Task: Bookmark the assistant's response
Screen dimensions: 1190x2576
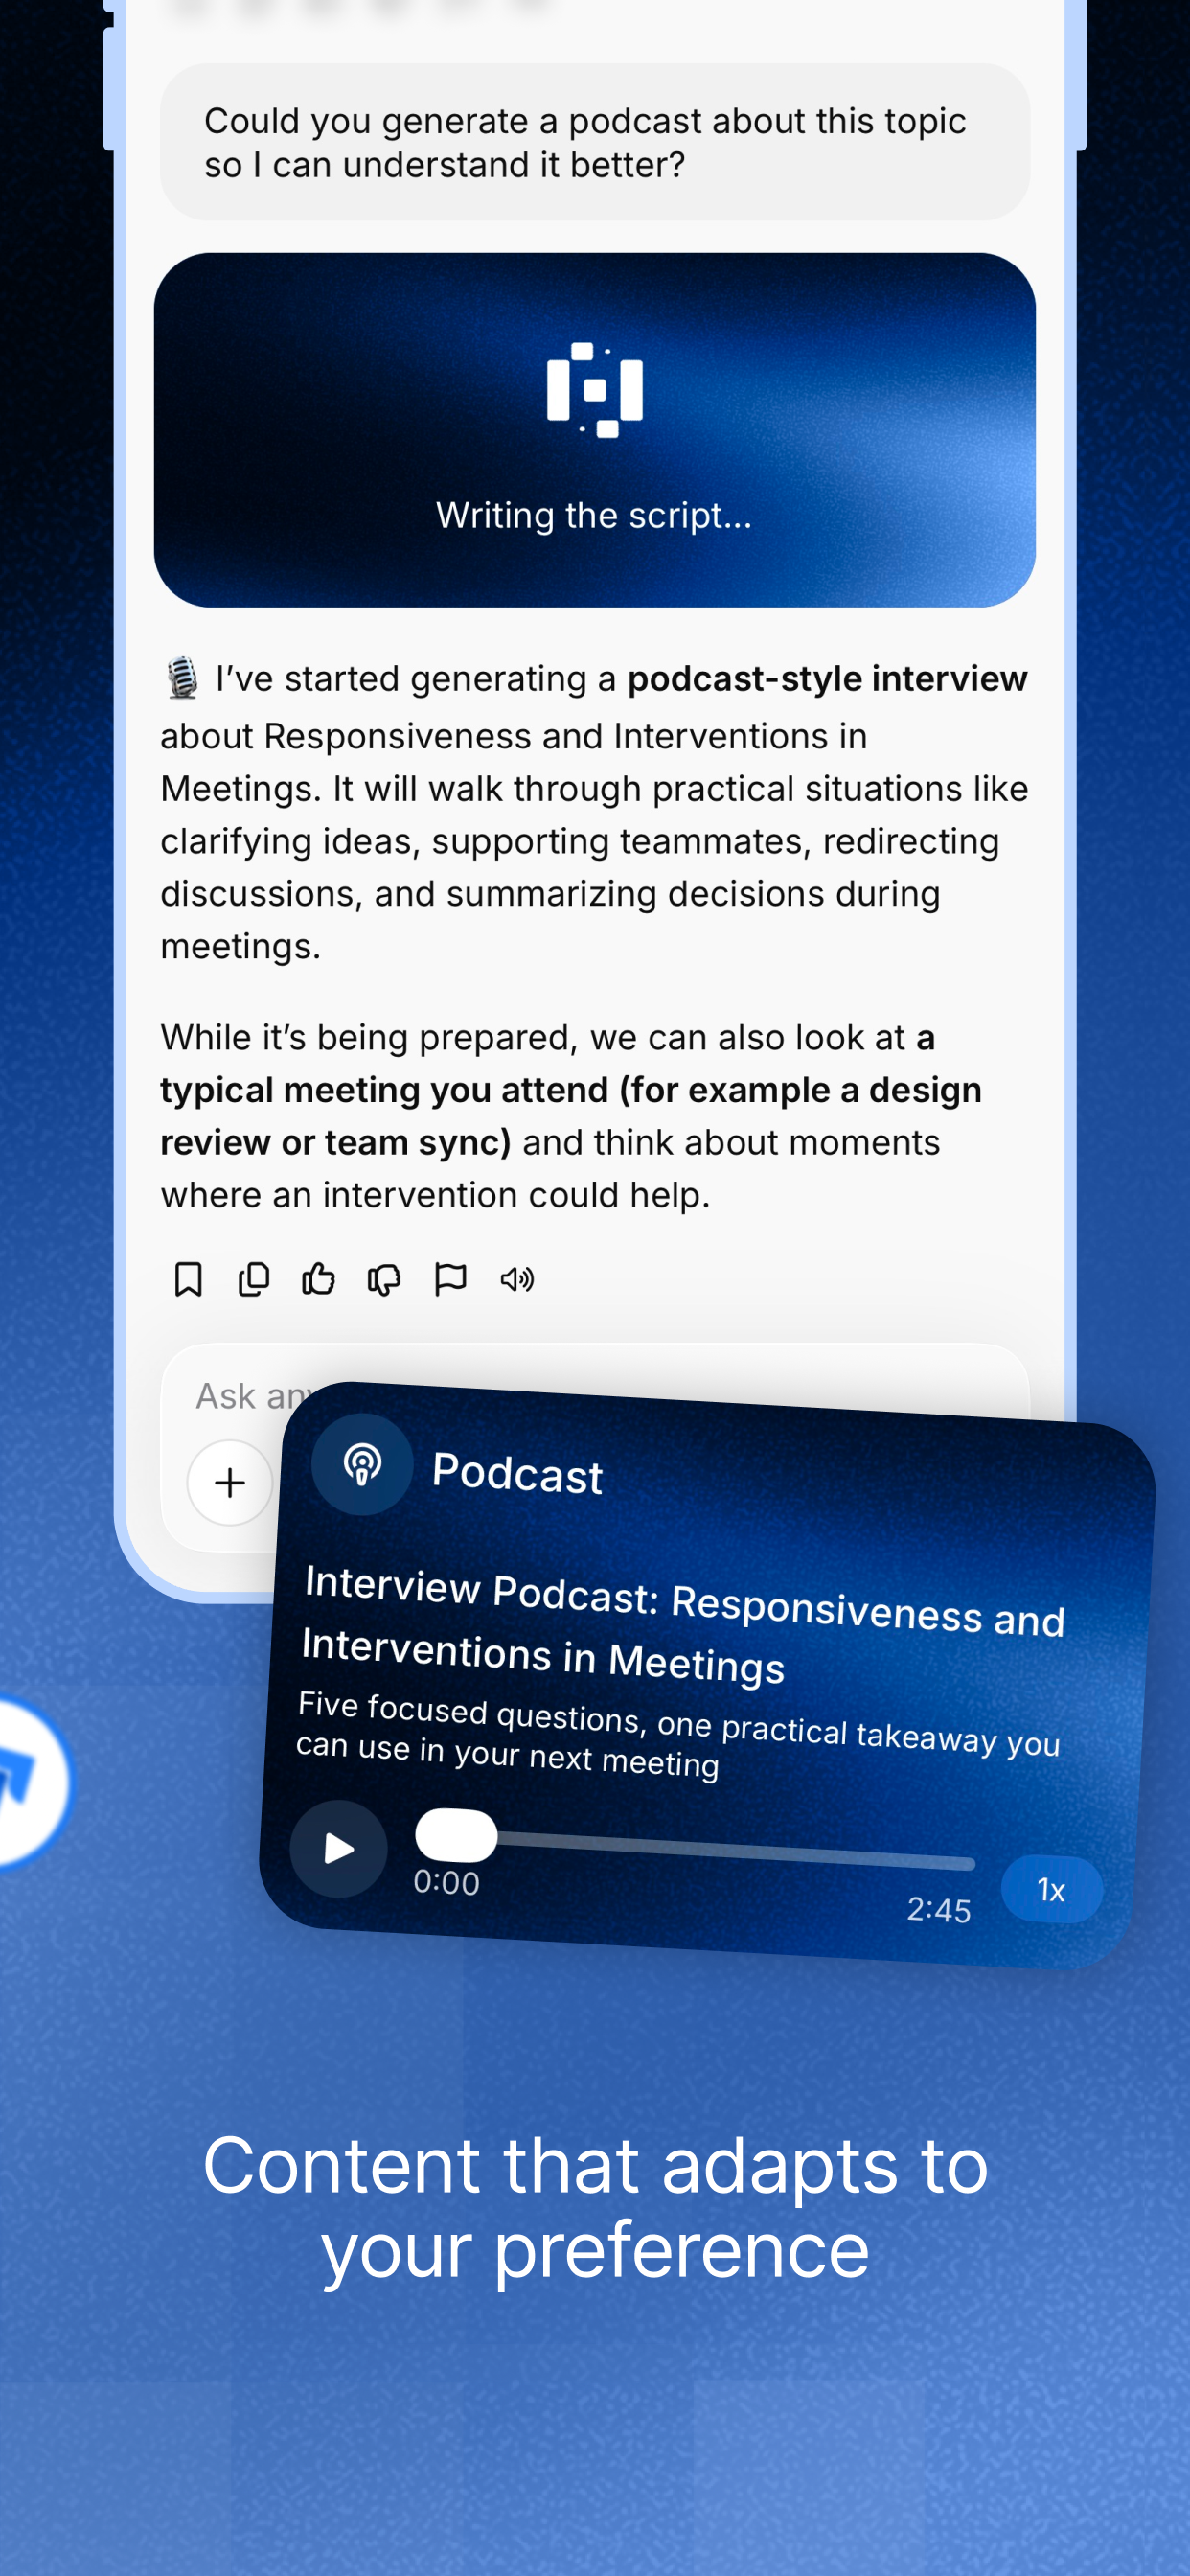Action: pos(188,1279)
